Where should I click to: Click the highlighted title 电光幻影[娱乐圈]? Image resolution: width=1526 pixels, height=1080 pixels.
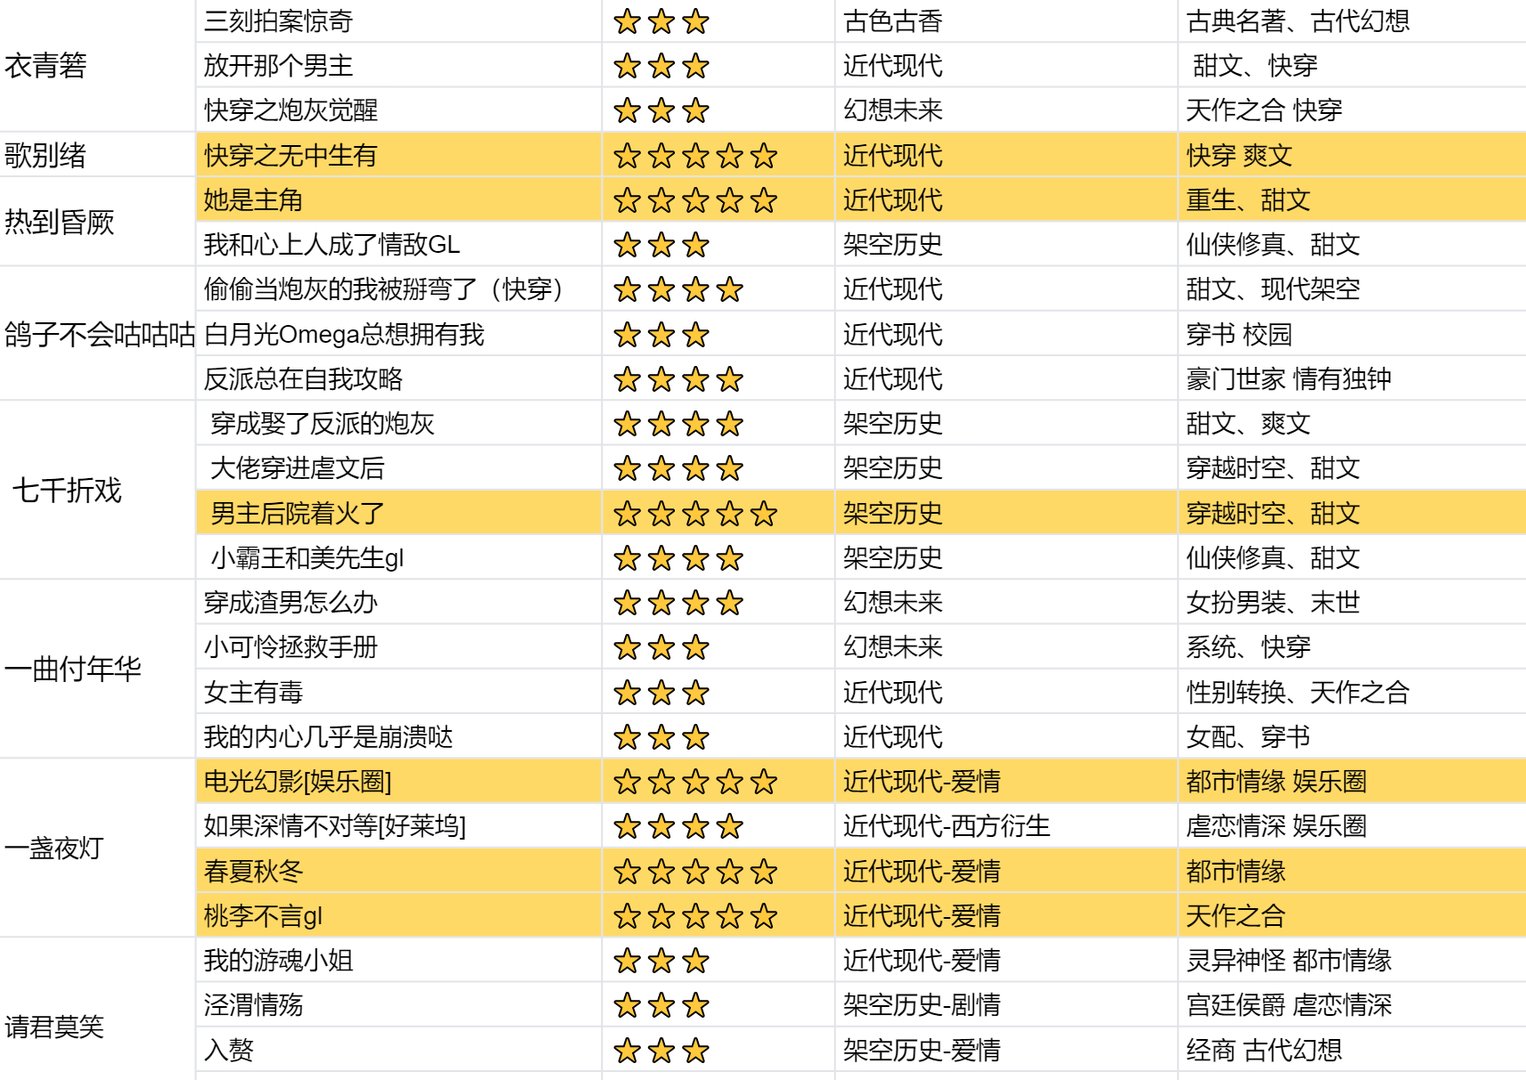coord(298,782)
